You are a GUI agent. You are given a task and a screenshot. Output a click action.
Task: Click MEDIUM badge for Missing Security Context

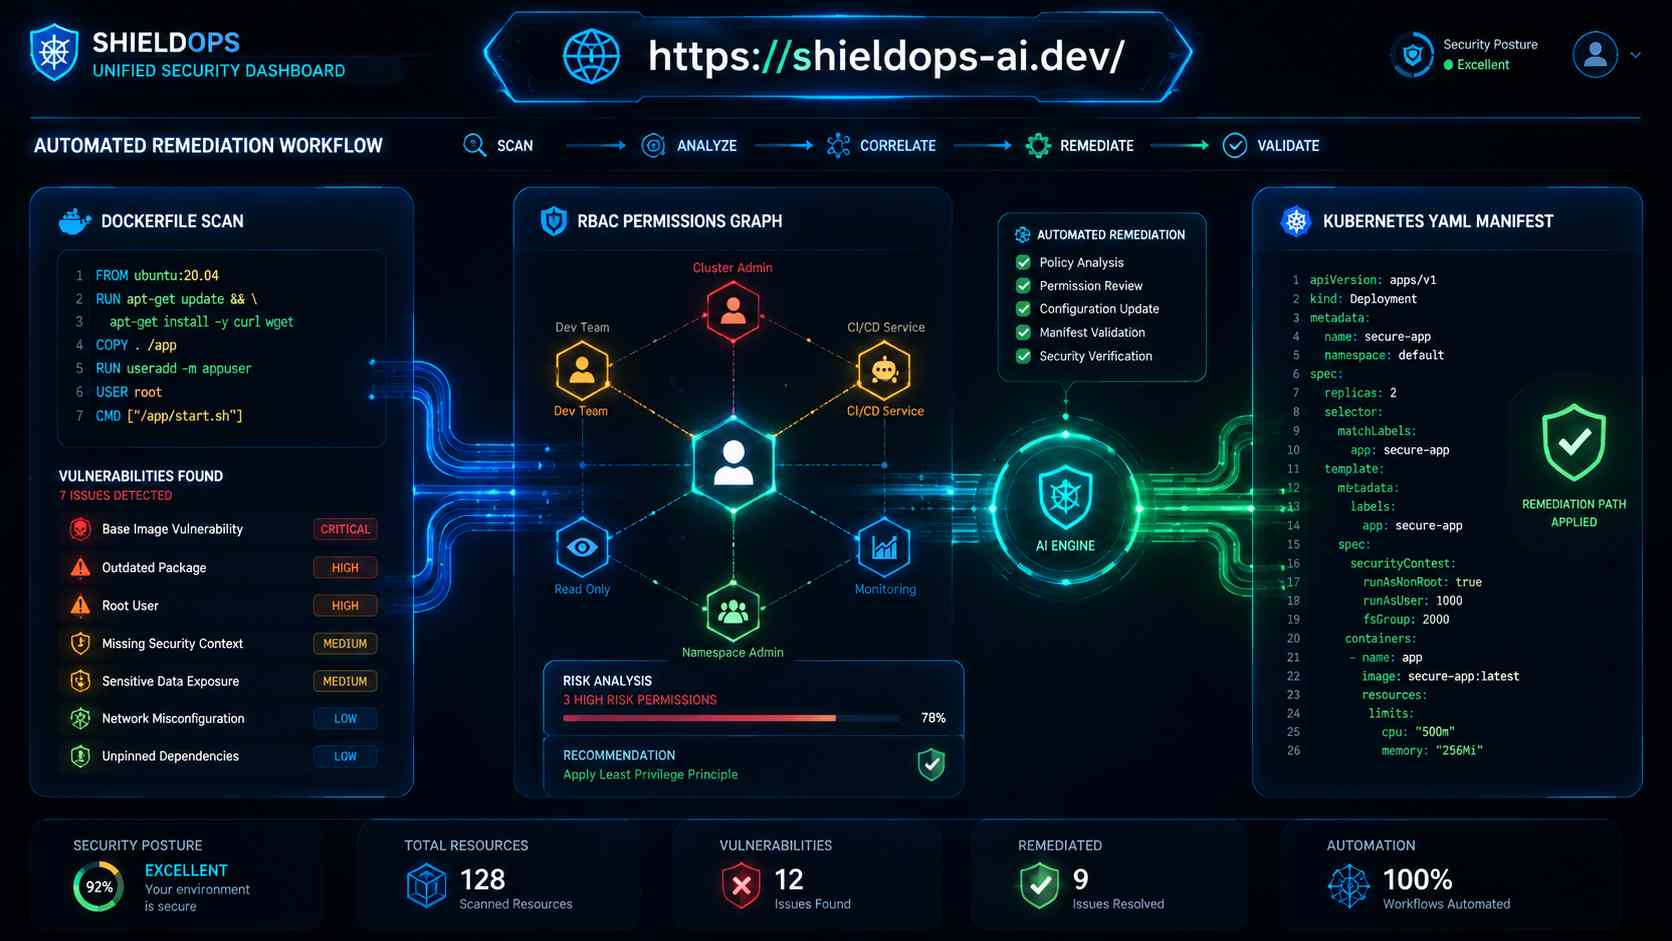[x=345, y=643]
